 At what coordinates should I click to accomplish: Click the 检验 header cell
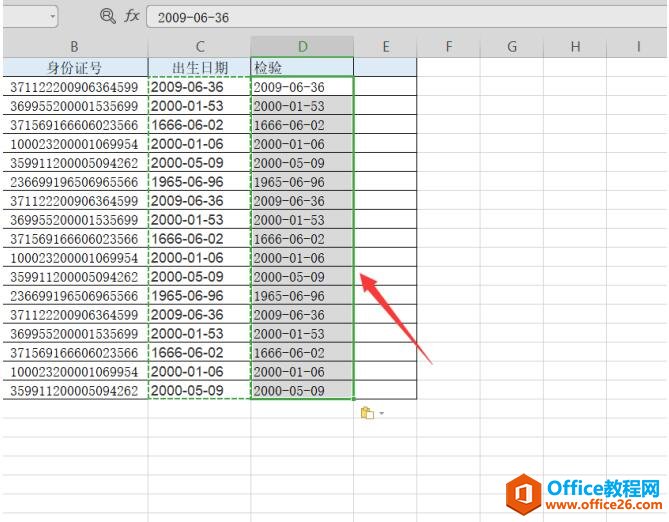(x=303, y=67)
